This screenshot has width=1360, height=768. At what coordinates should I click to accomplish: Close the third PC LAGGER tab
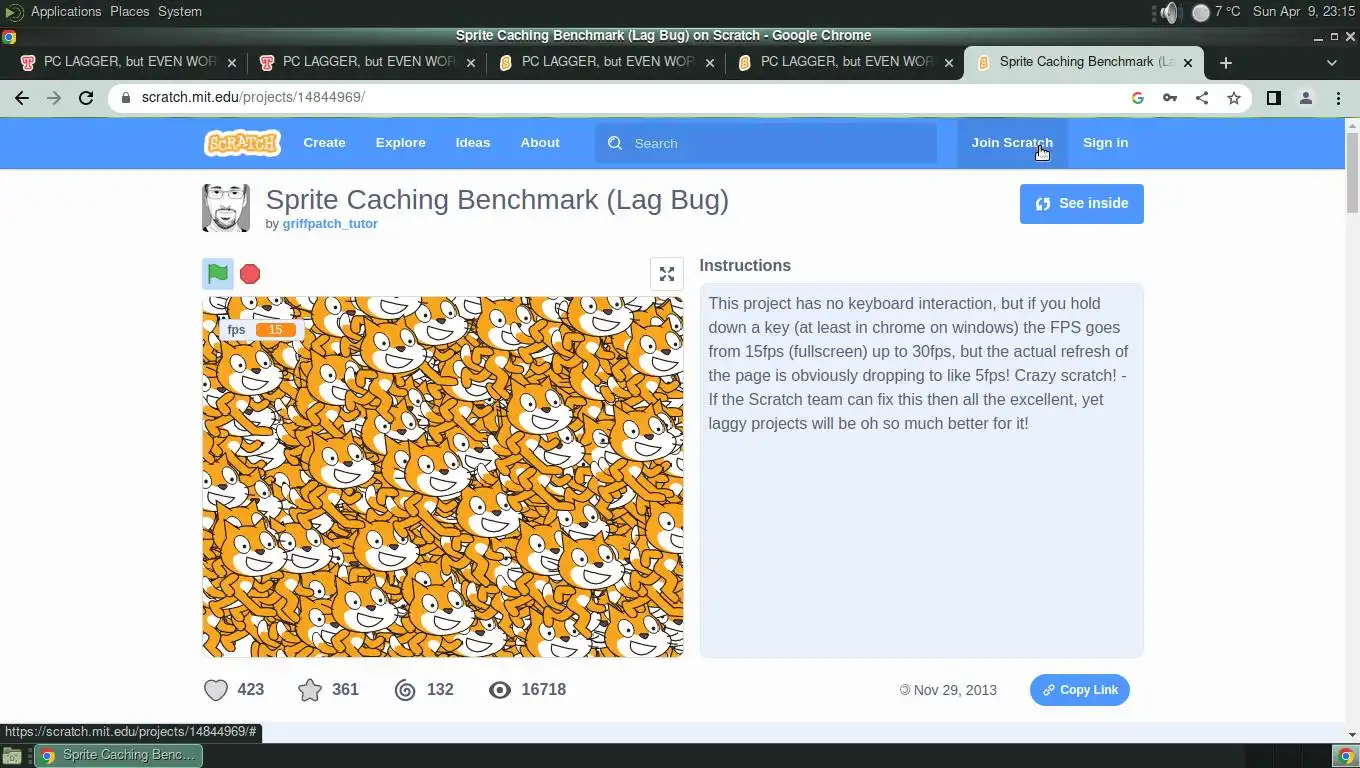pyautogui.click(x=710, y=62)
